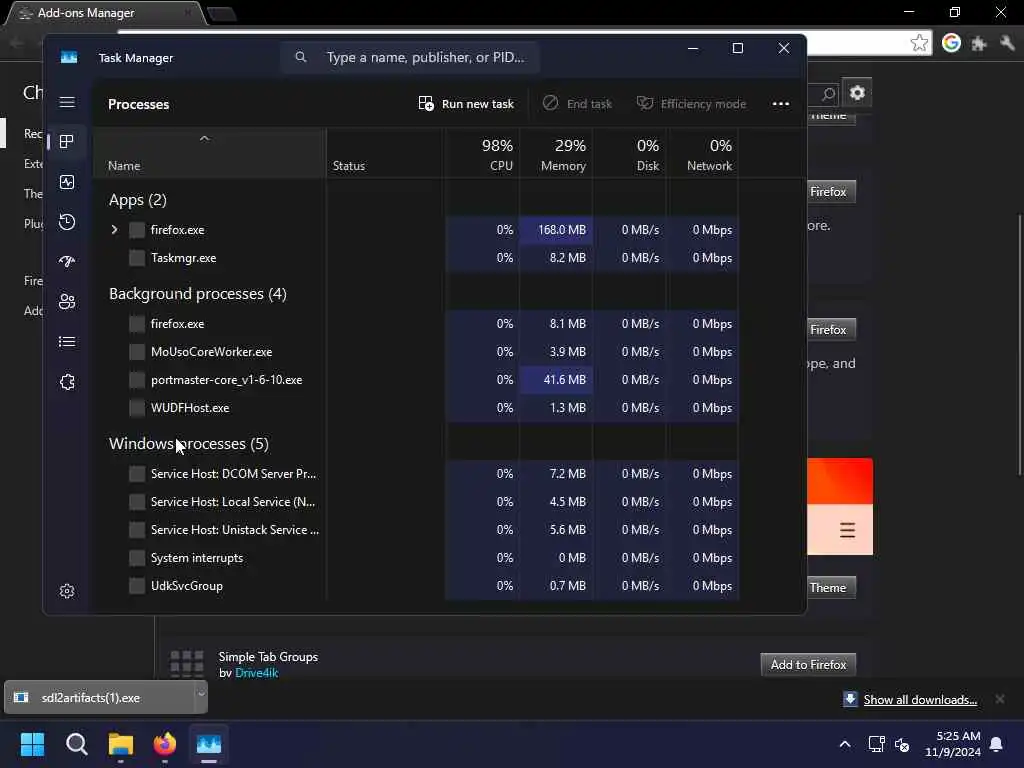Click Windows processes (5) group header
The image size is (1024, 768).
click(189, 444)
